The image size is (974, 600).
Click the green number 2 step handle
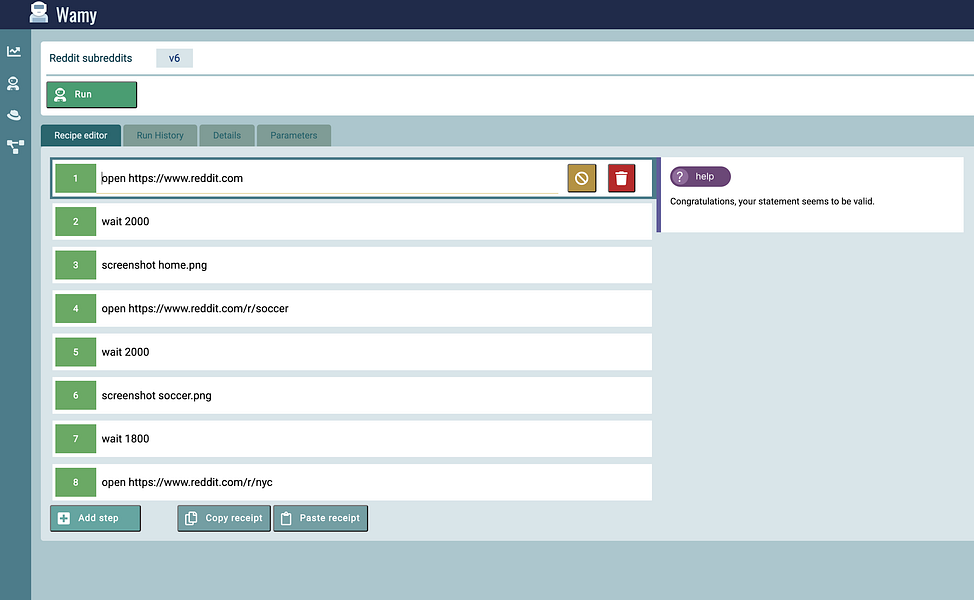(76, 222)
